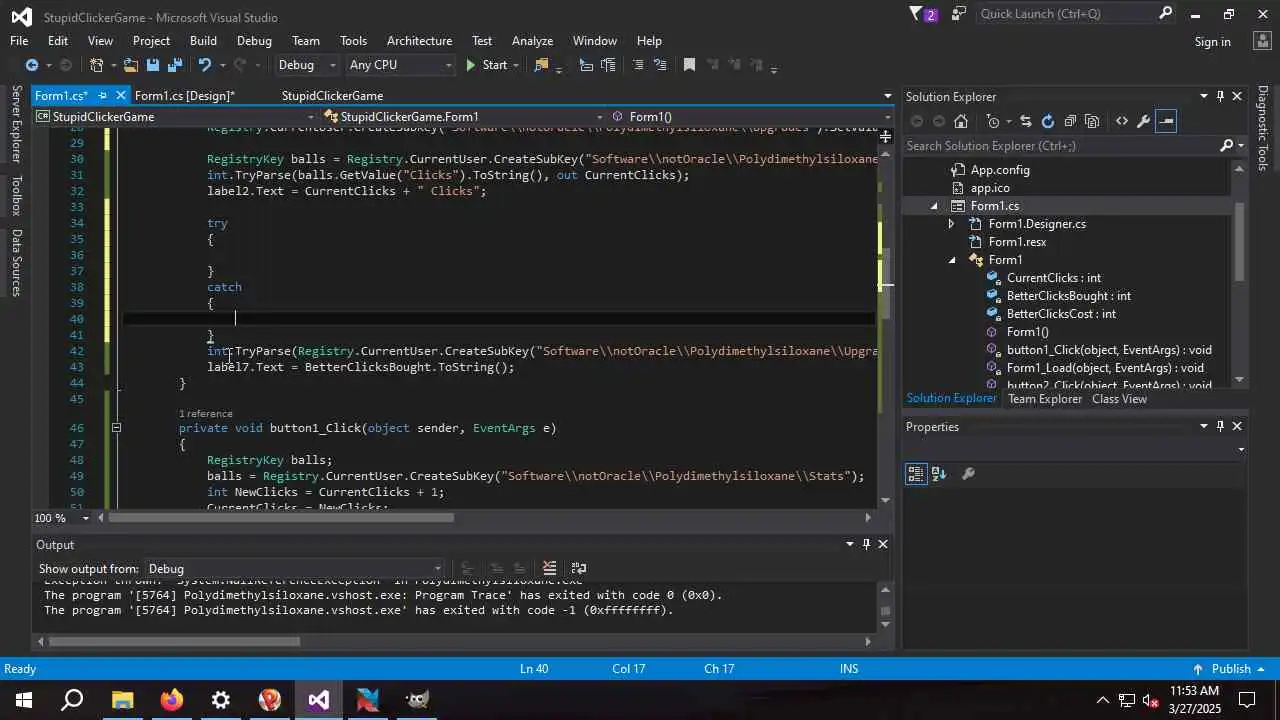Viewport: 1280px width, 720px height.
Task: Uncomment the selected lines icon
Action: [x=660, y=65]
